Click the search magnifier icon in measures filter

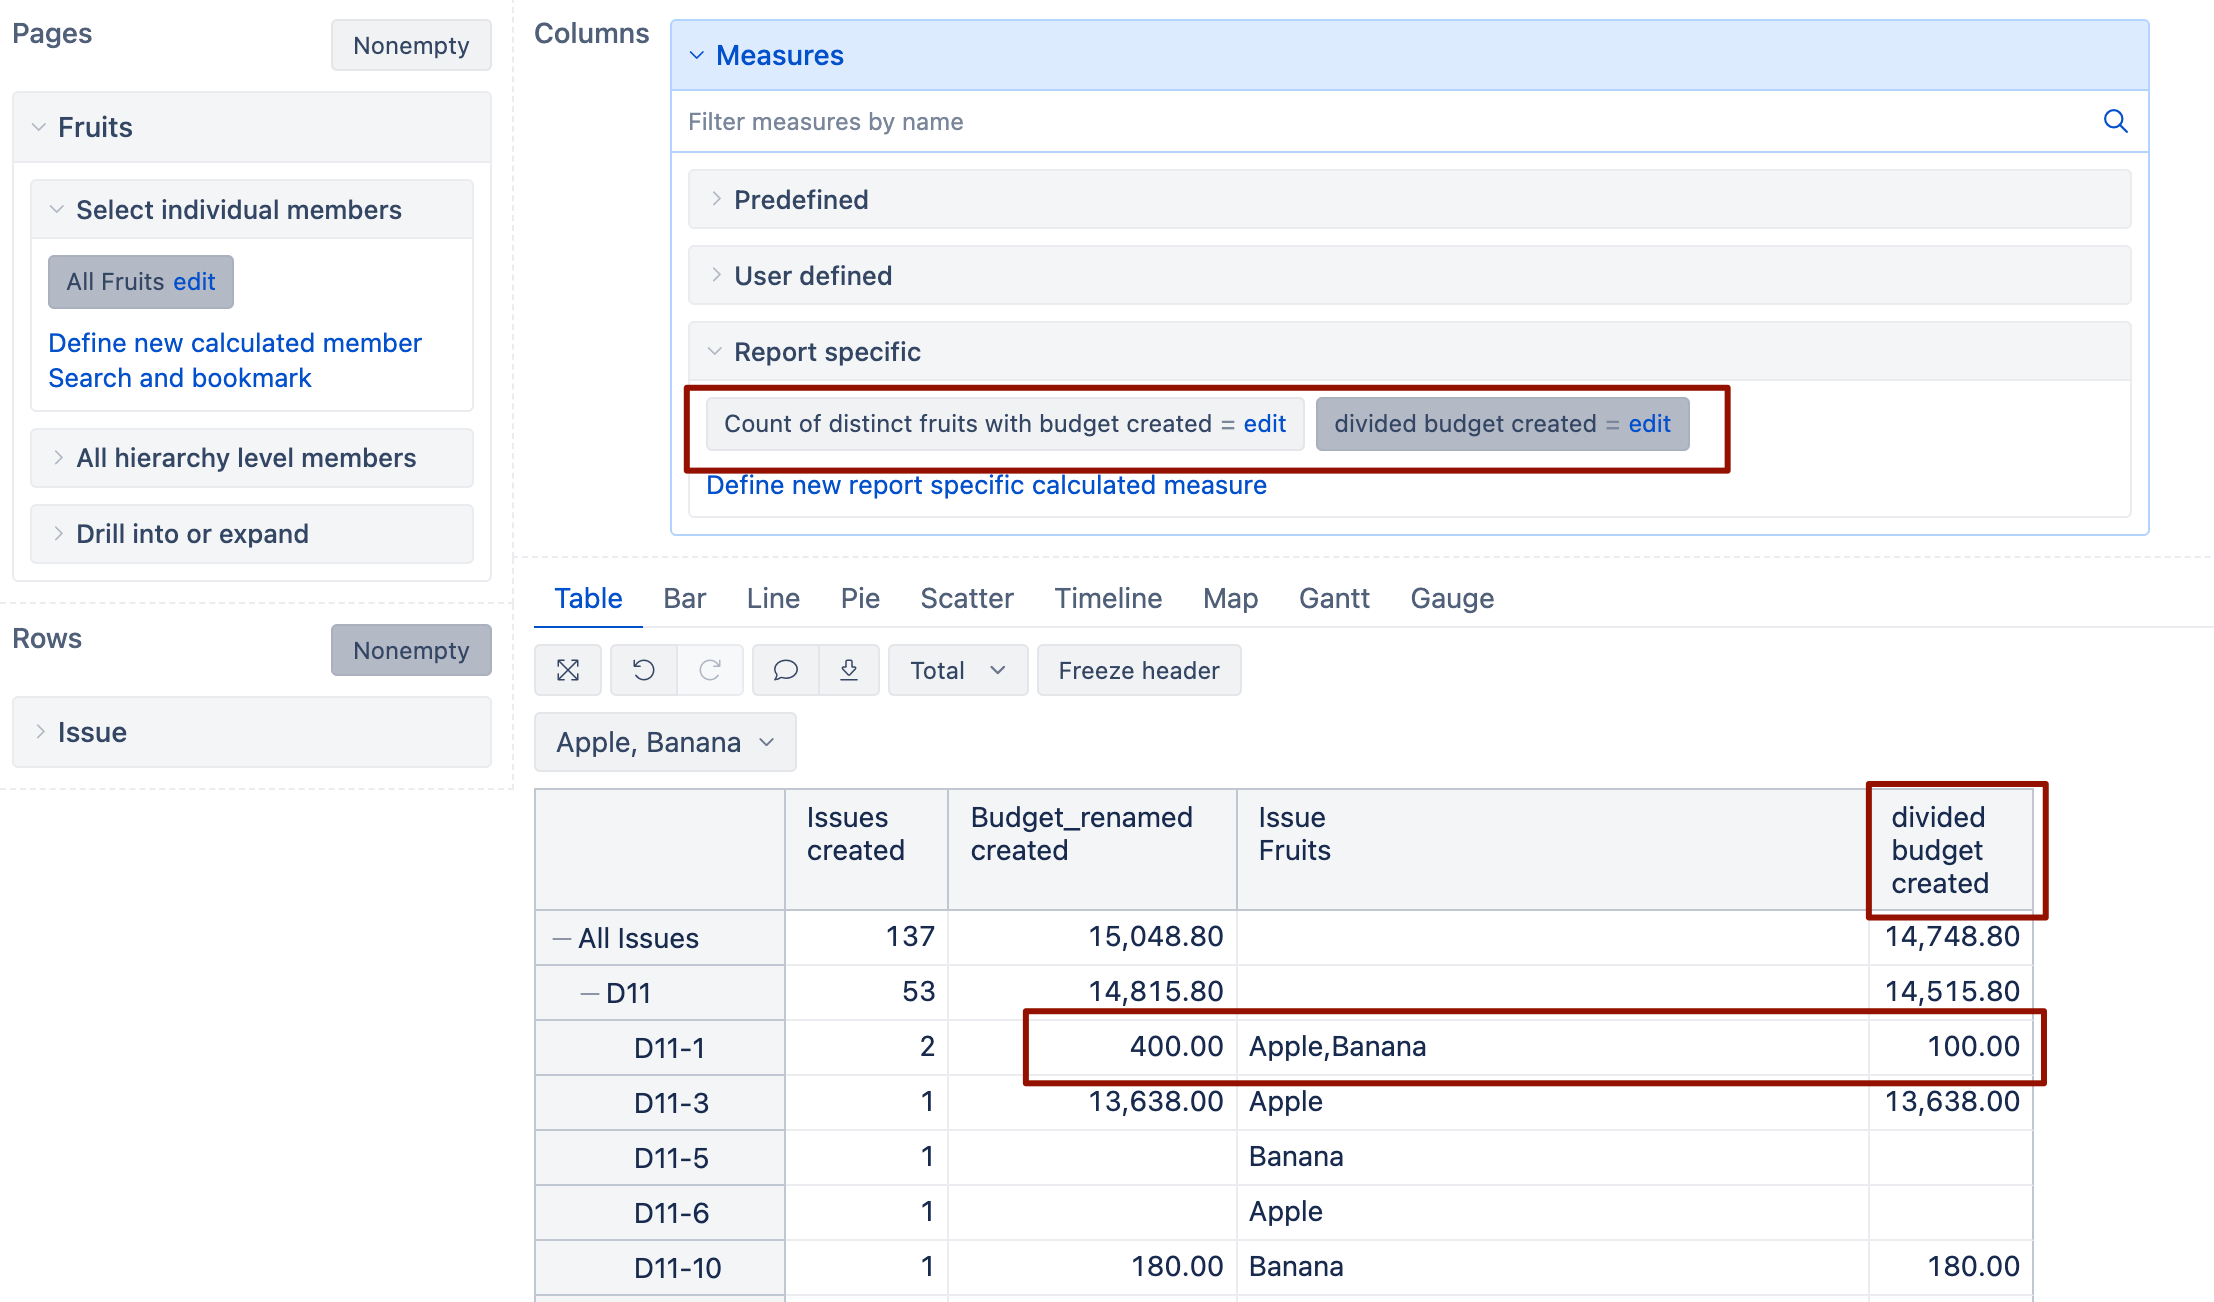click(x=2115, y=122)
